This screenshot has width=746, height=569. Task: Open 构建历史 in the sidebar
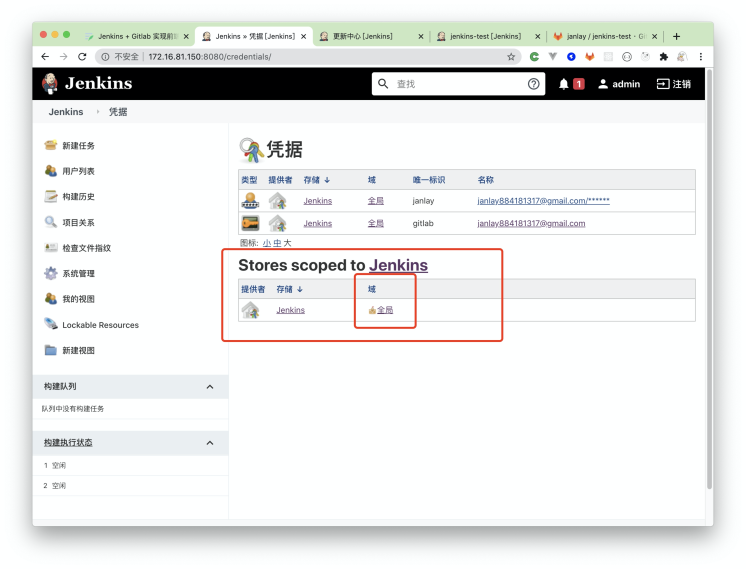pos(79,196)
